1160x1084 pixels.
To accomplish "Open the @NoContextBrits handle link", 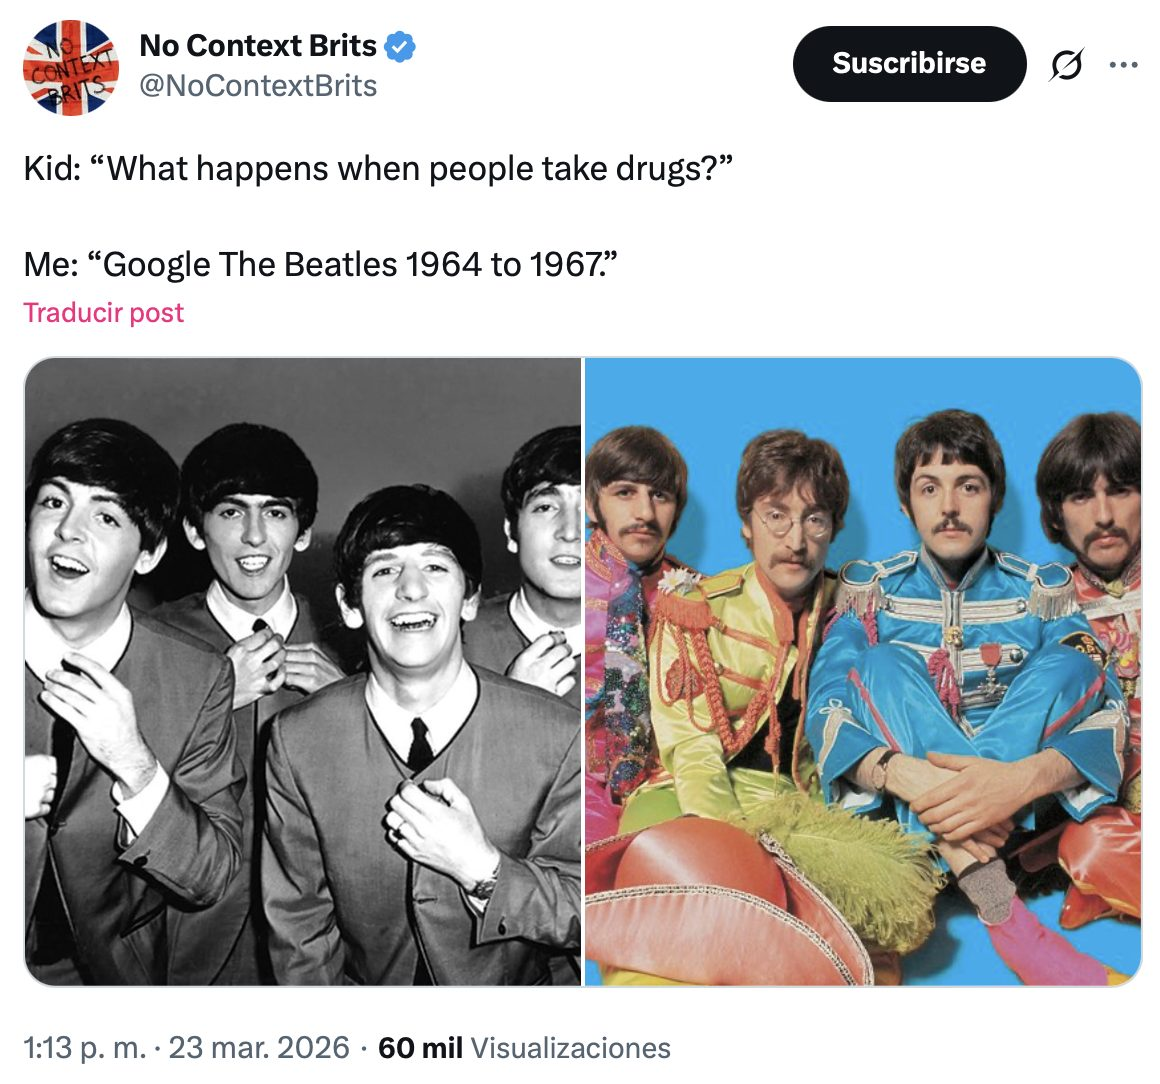I will pos(258,86).
